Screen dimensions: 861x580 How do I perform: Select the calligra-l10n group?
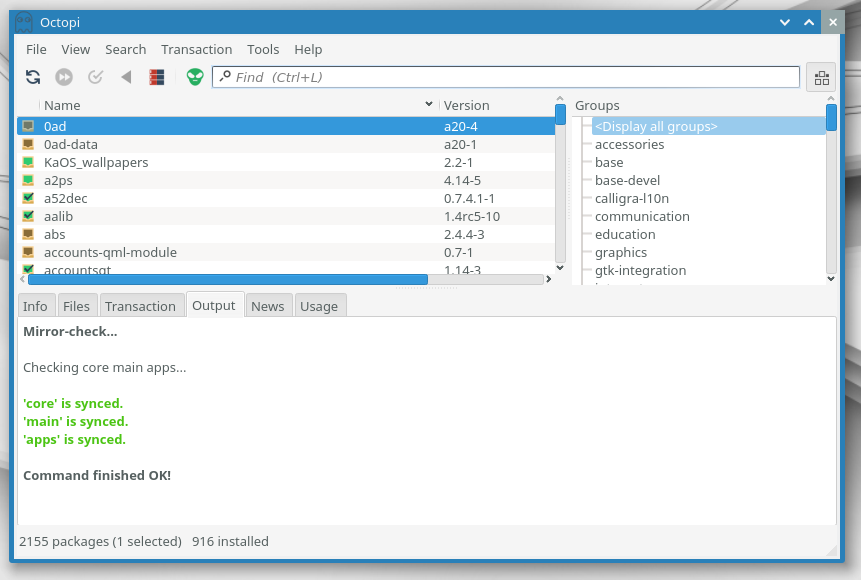point(631,198)
